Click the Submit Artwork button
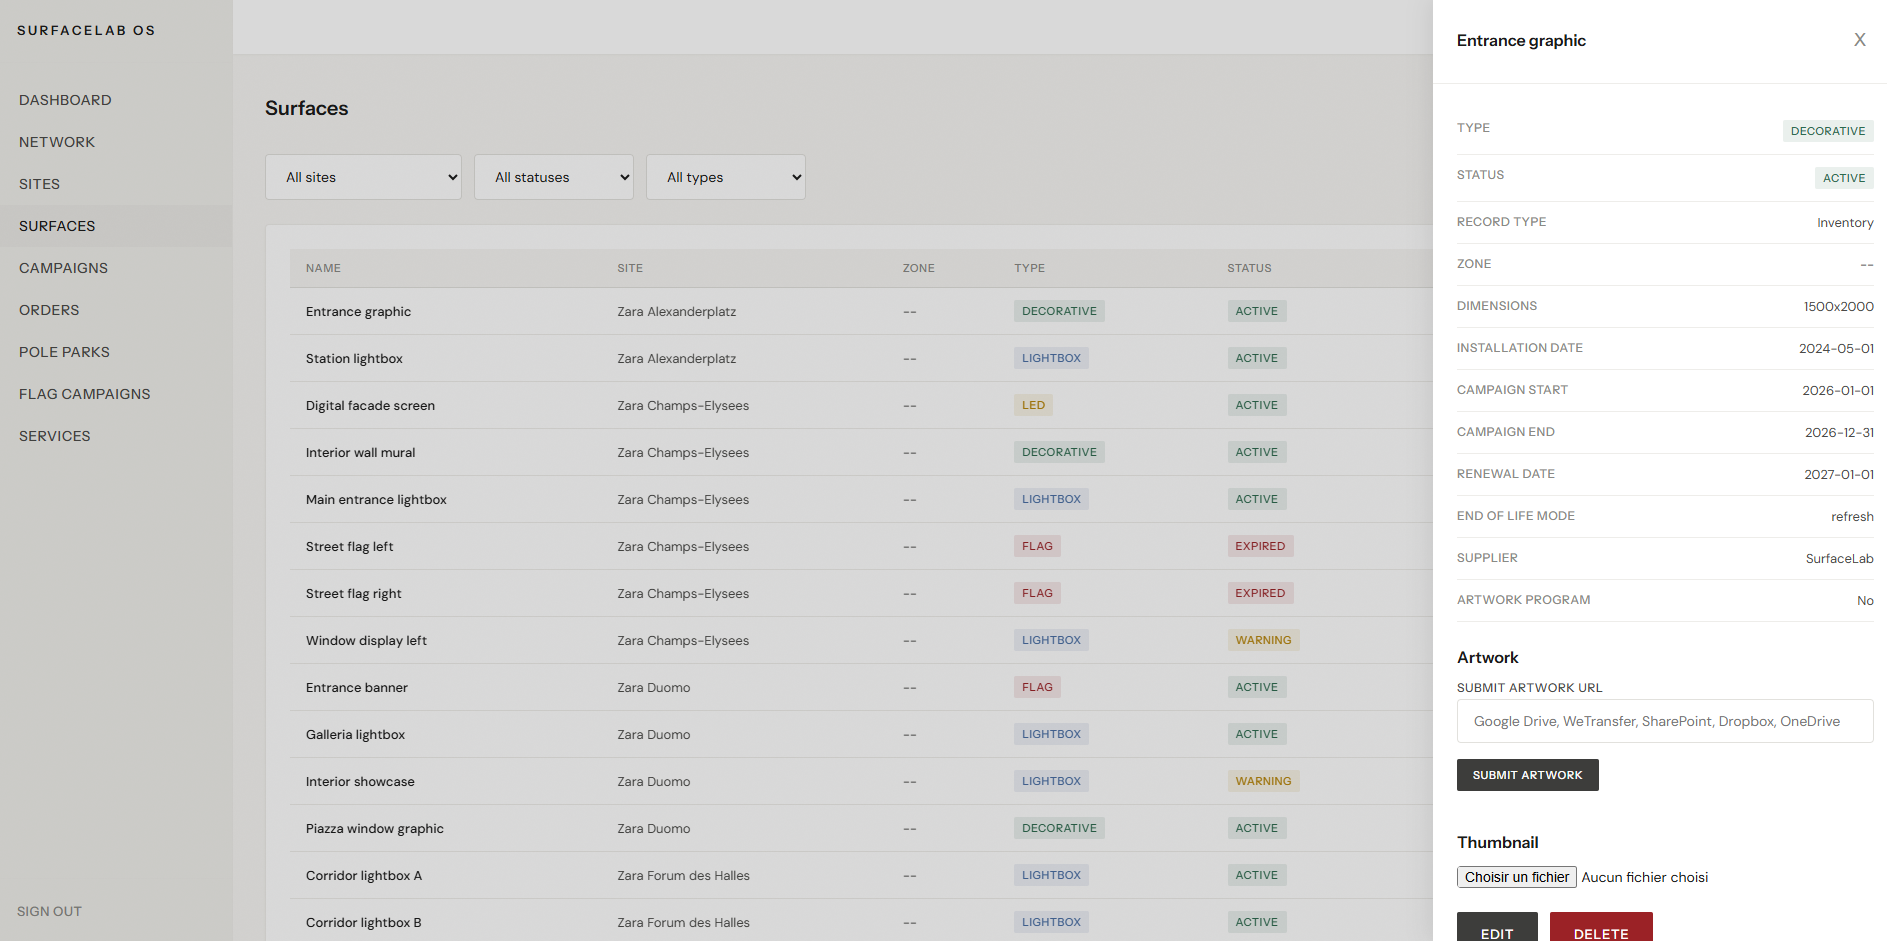The image size is (1887, 941). [x=1526, y=775]
